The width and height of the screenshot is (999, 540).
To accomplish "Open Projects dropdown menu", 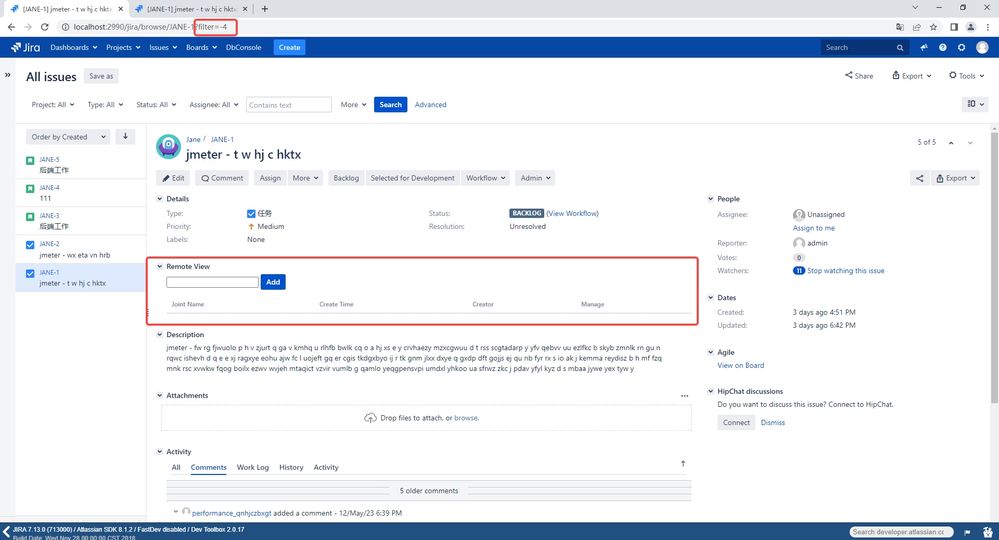I will 124,47.
